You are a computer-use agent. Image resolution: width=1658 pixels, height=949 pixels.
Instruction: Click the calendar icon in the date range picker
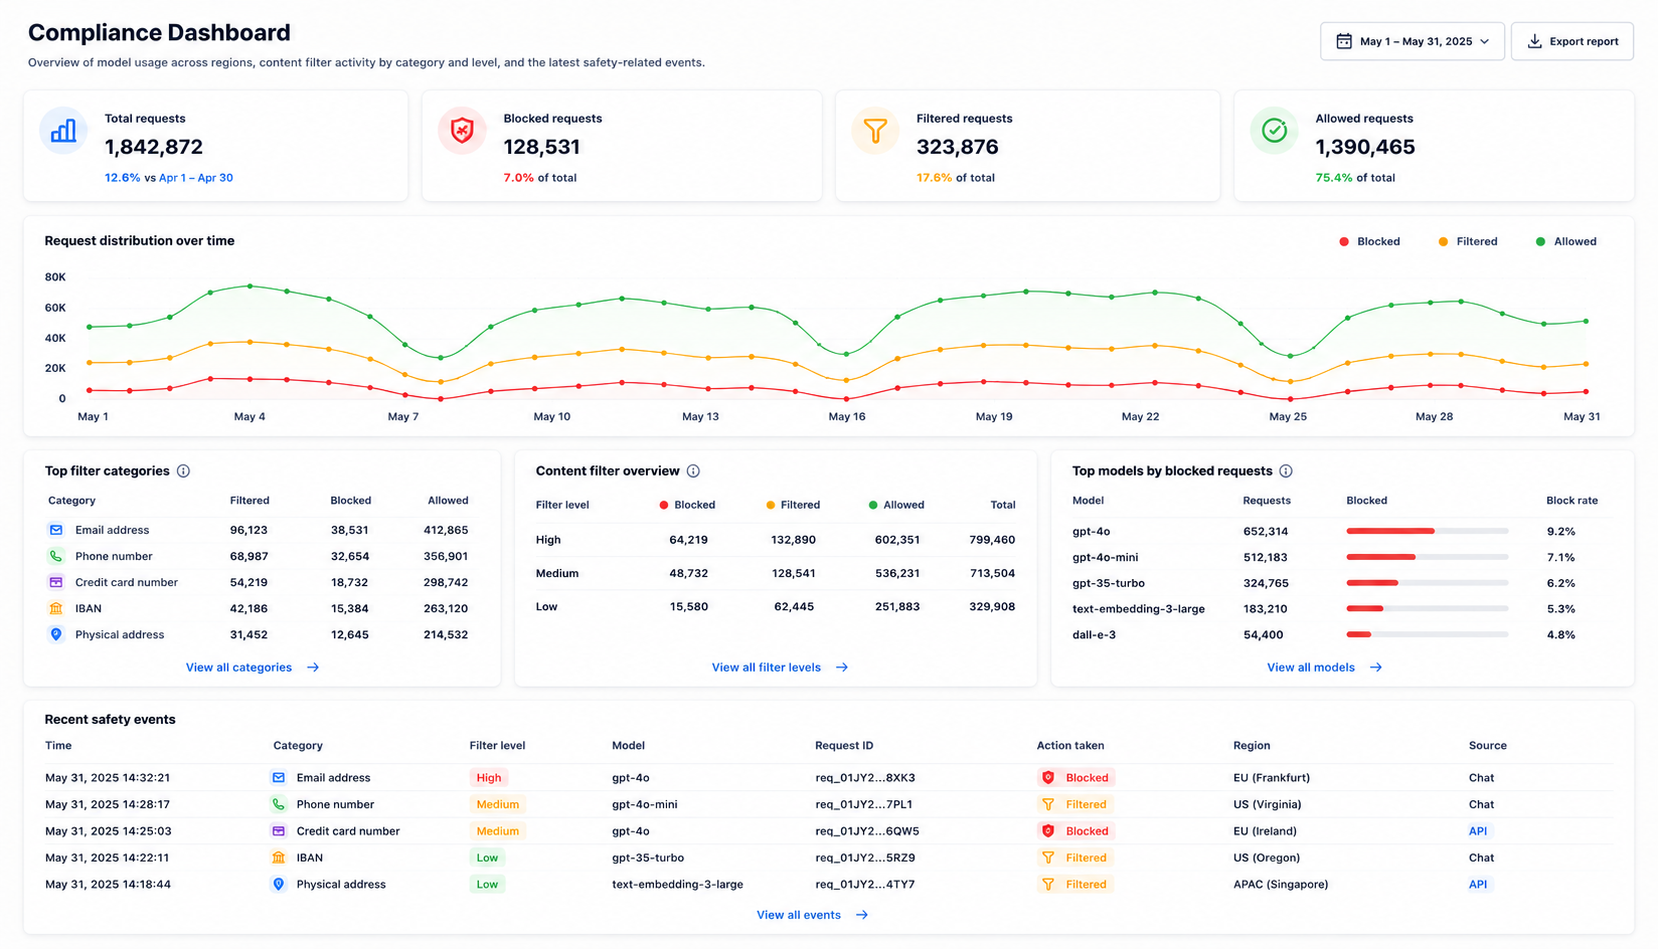point(1344,41)
